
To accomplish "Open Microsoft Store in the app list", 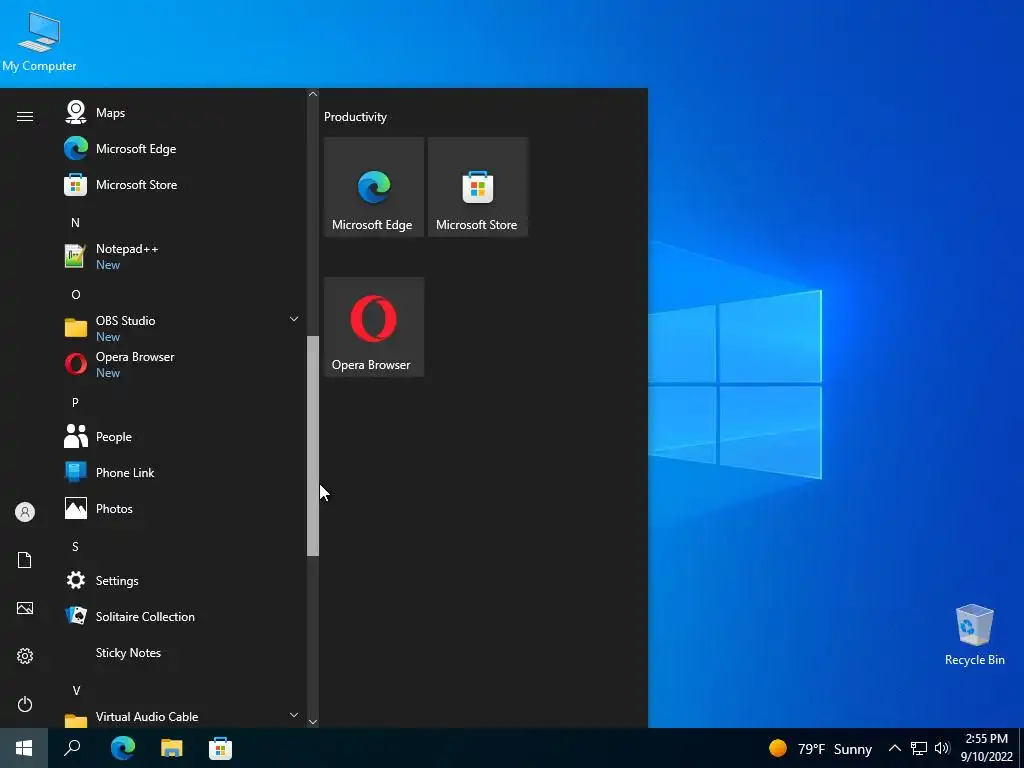I will (183, 185).
